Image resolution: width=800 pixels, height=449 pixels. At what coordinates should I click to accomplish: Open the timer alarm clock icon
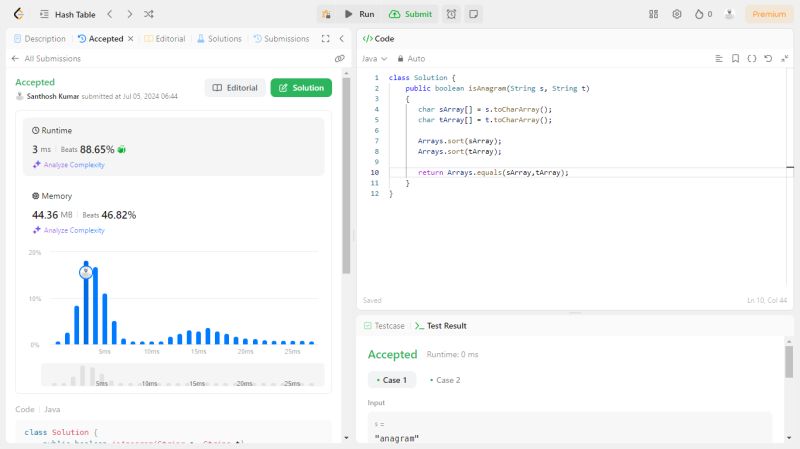(x=452, y=14)
